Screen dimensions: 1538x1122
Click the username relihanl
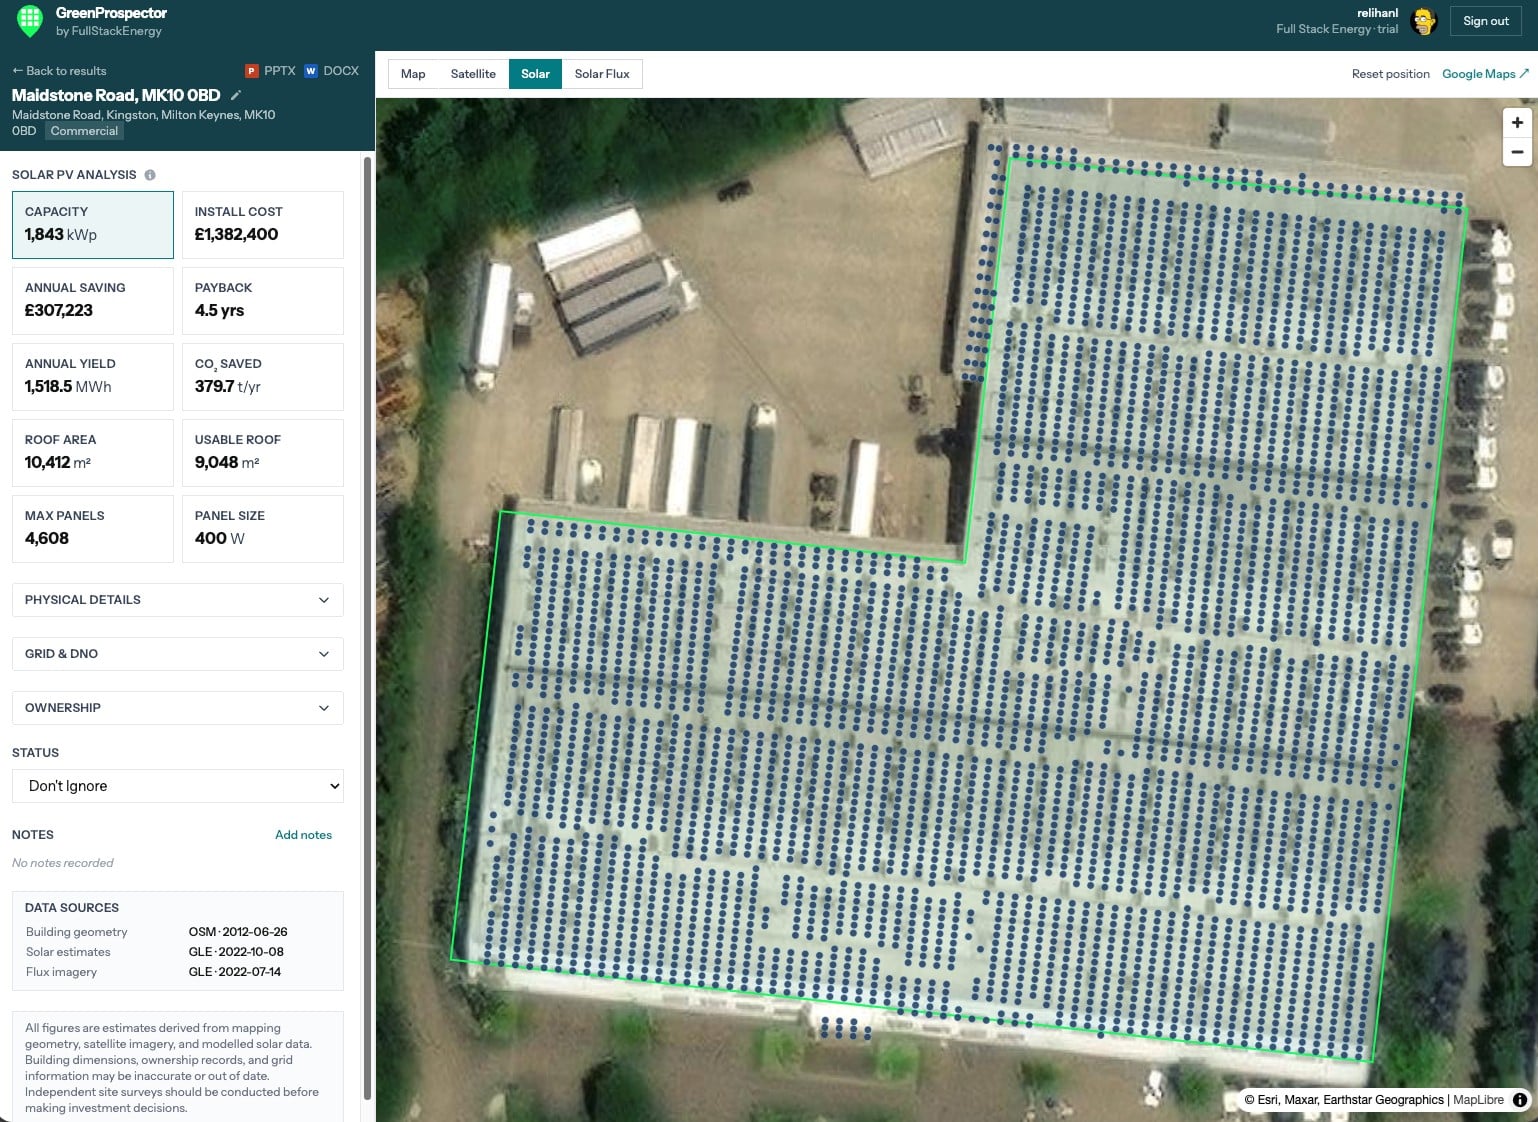pyautogui.click(x=1377, y=13)
